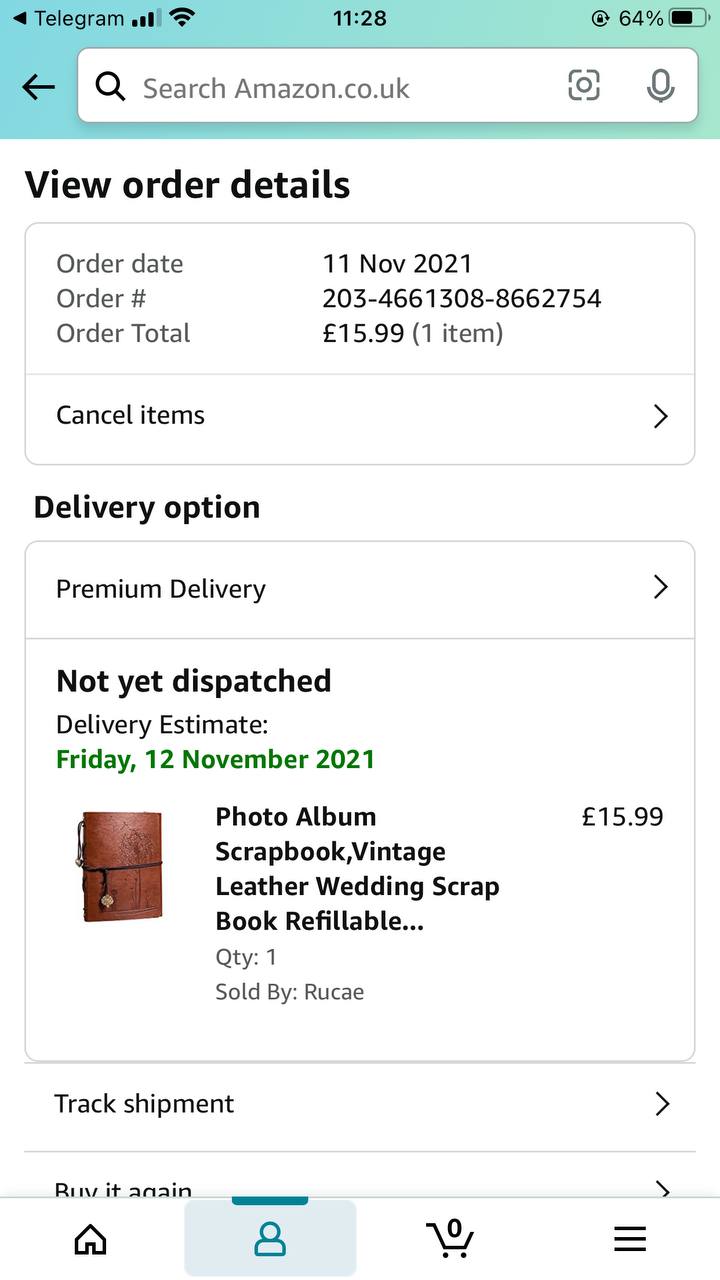Open Cancel items option
The image size is (720, 1280).
click(130, 415)
